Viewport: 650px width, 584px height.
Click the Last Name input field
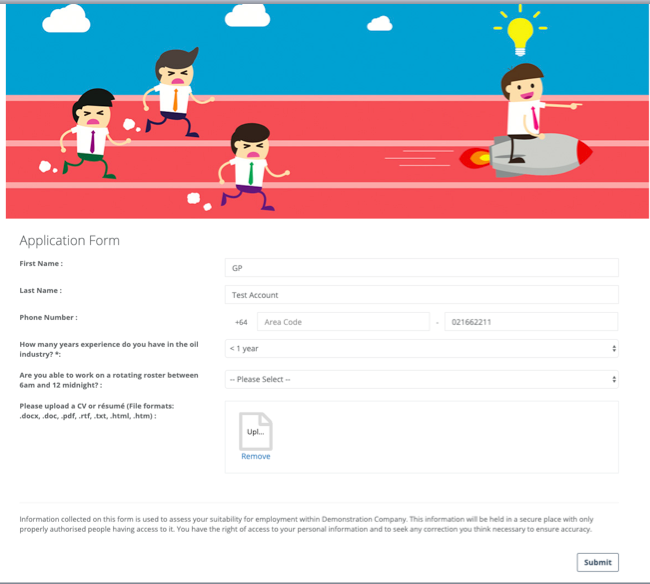(422, 295)
